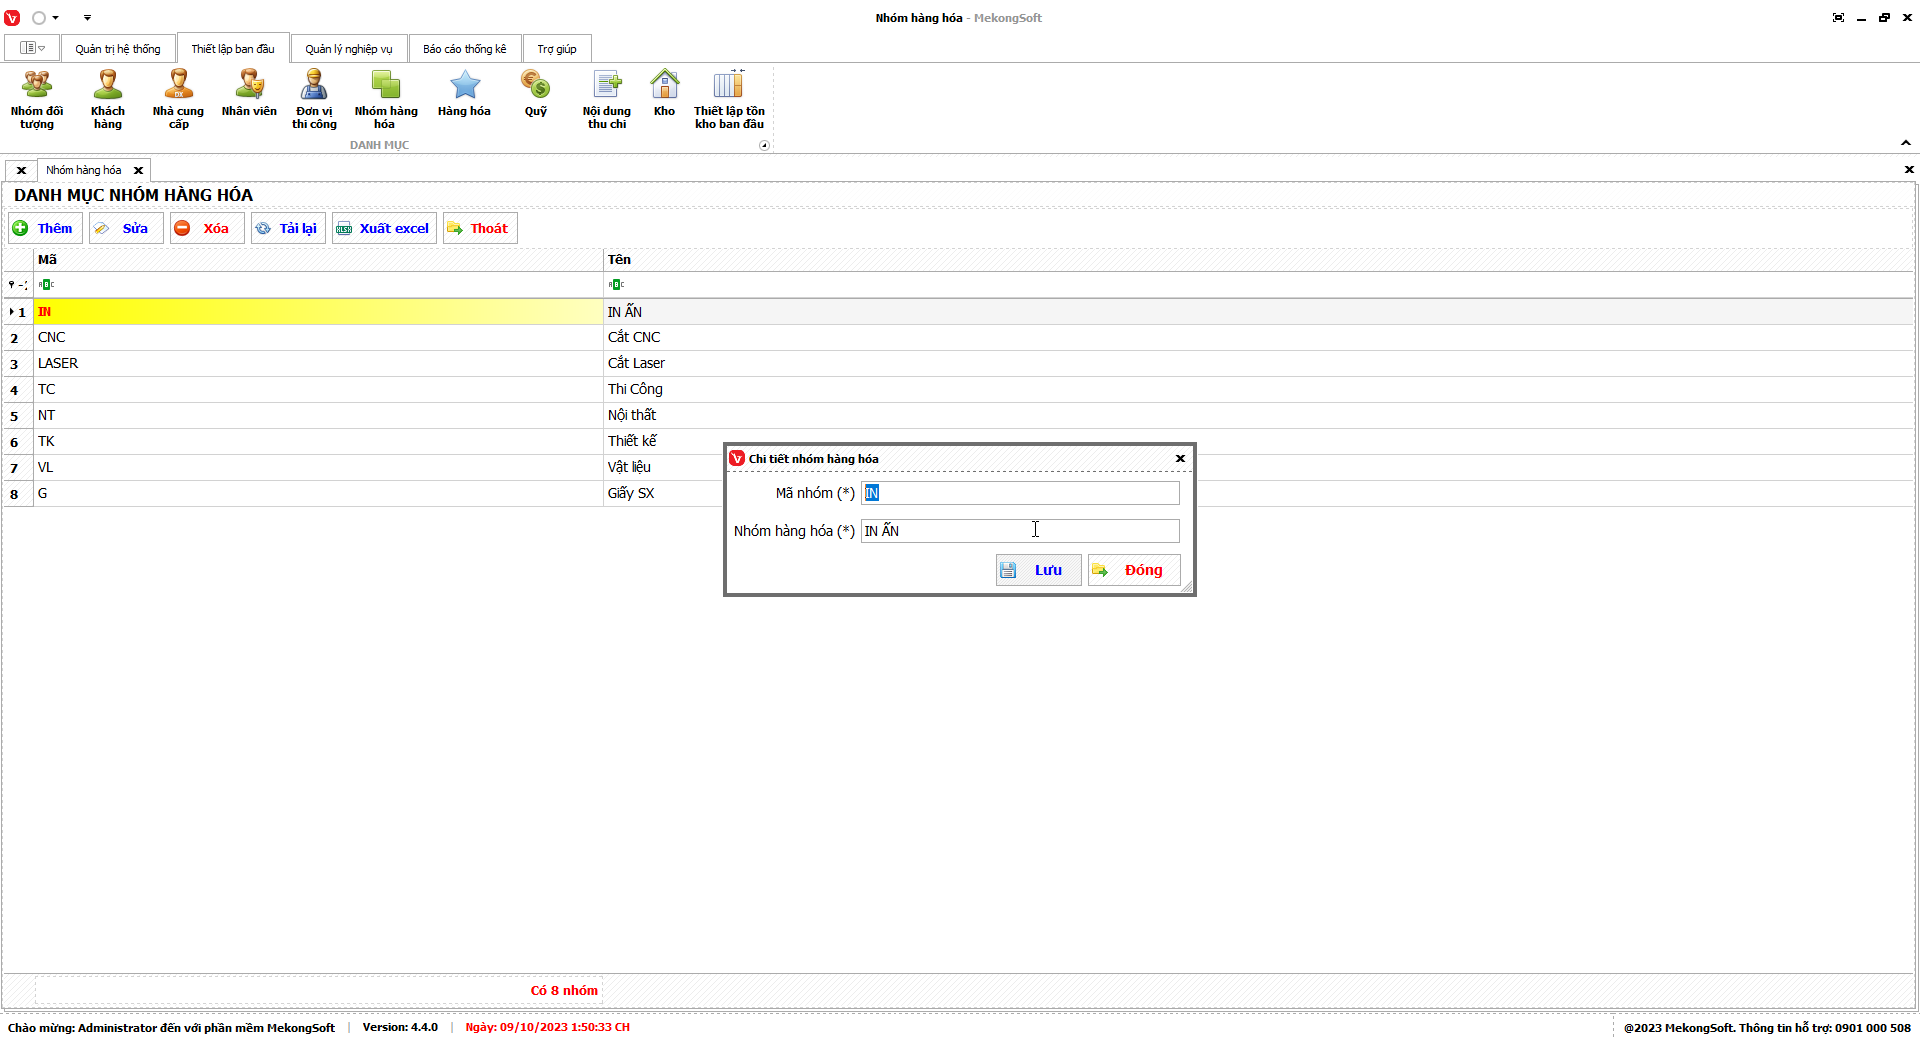Open the quick access customize arrow
Viewport: 1920px width, 1038px height.
[x=87, y=18]
